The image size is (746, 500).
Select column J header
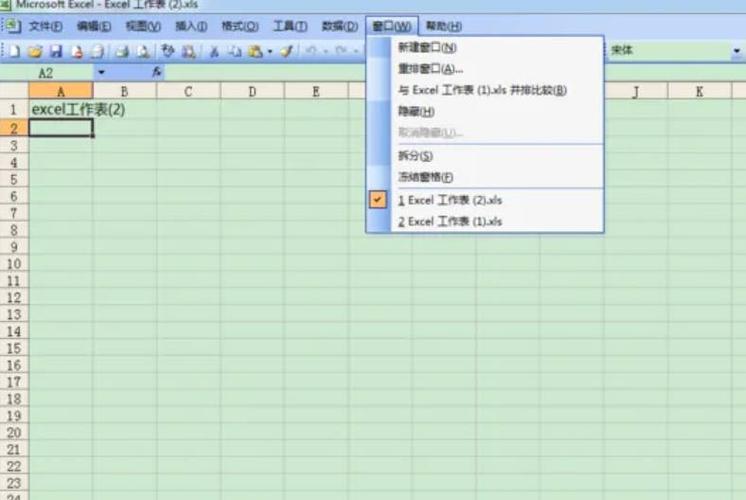coord(636,91)
